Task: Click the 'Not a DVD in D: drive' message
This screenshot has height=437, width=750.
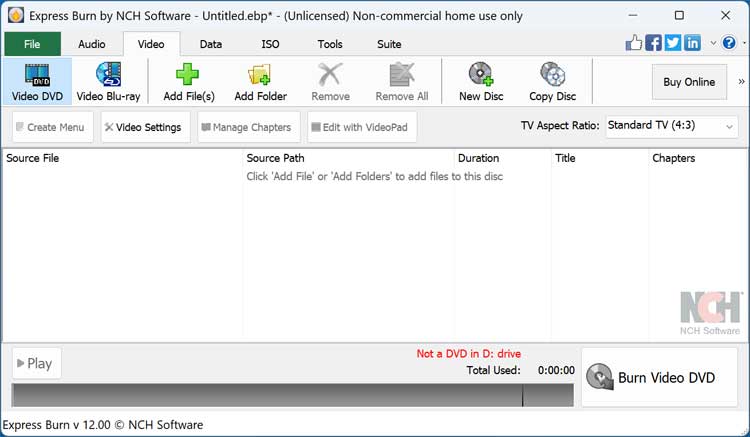Action: point(469,354)
